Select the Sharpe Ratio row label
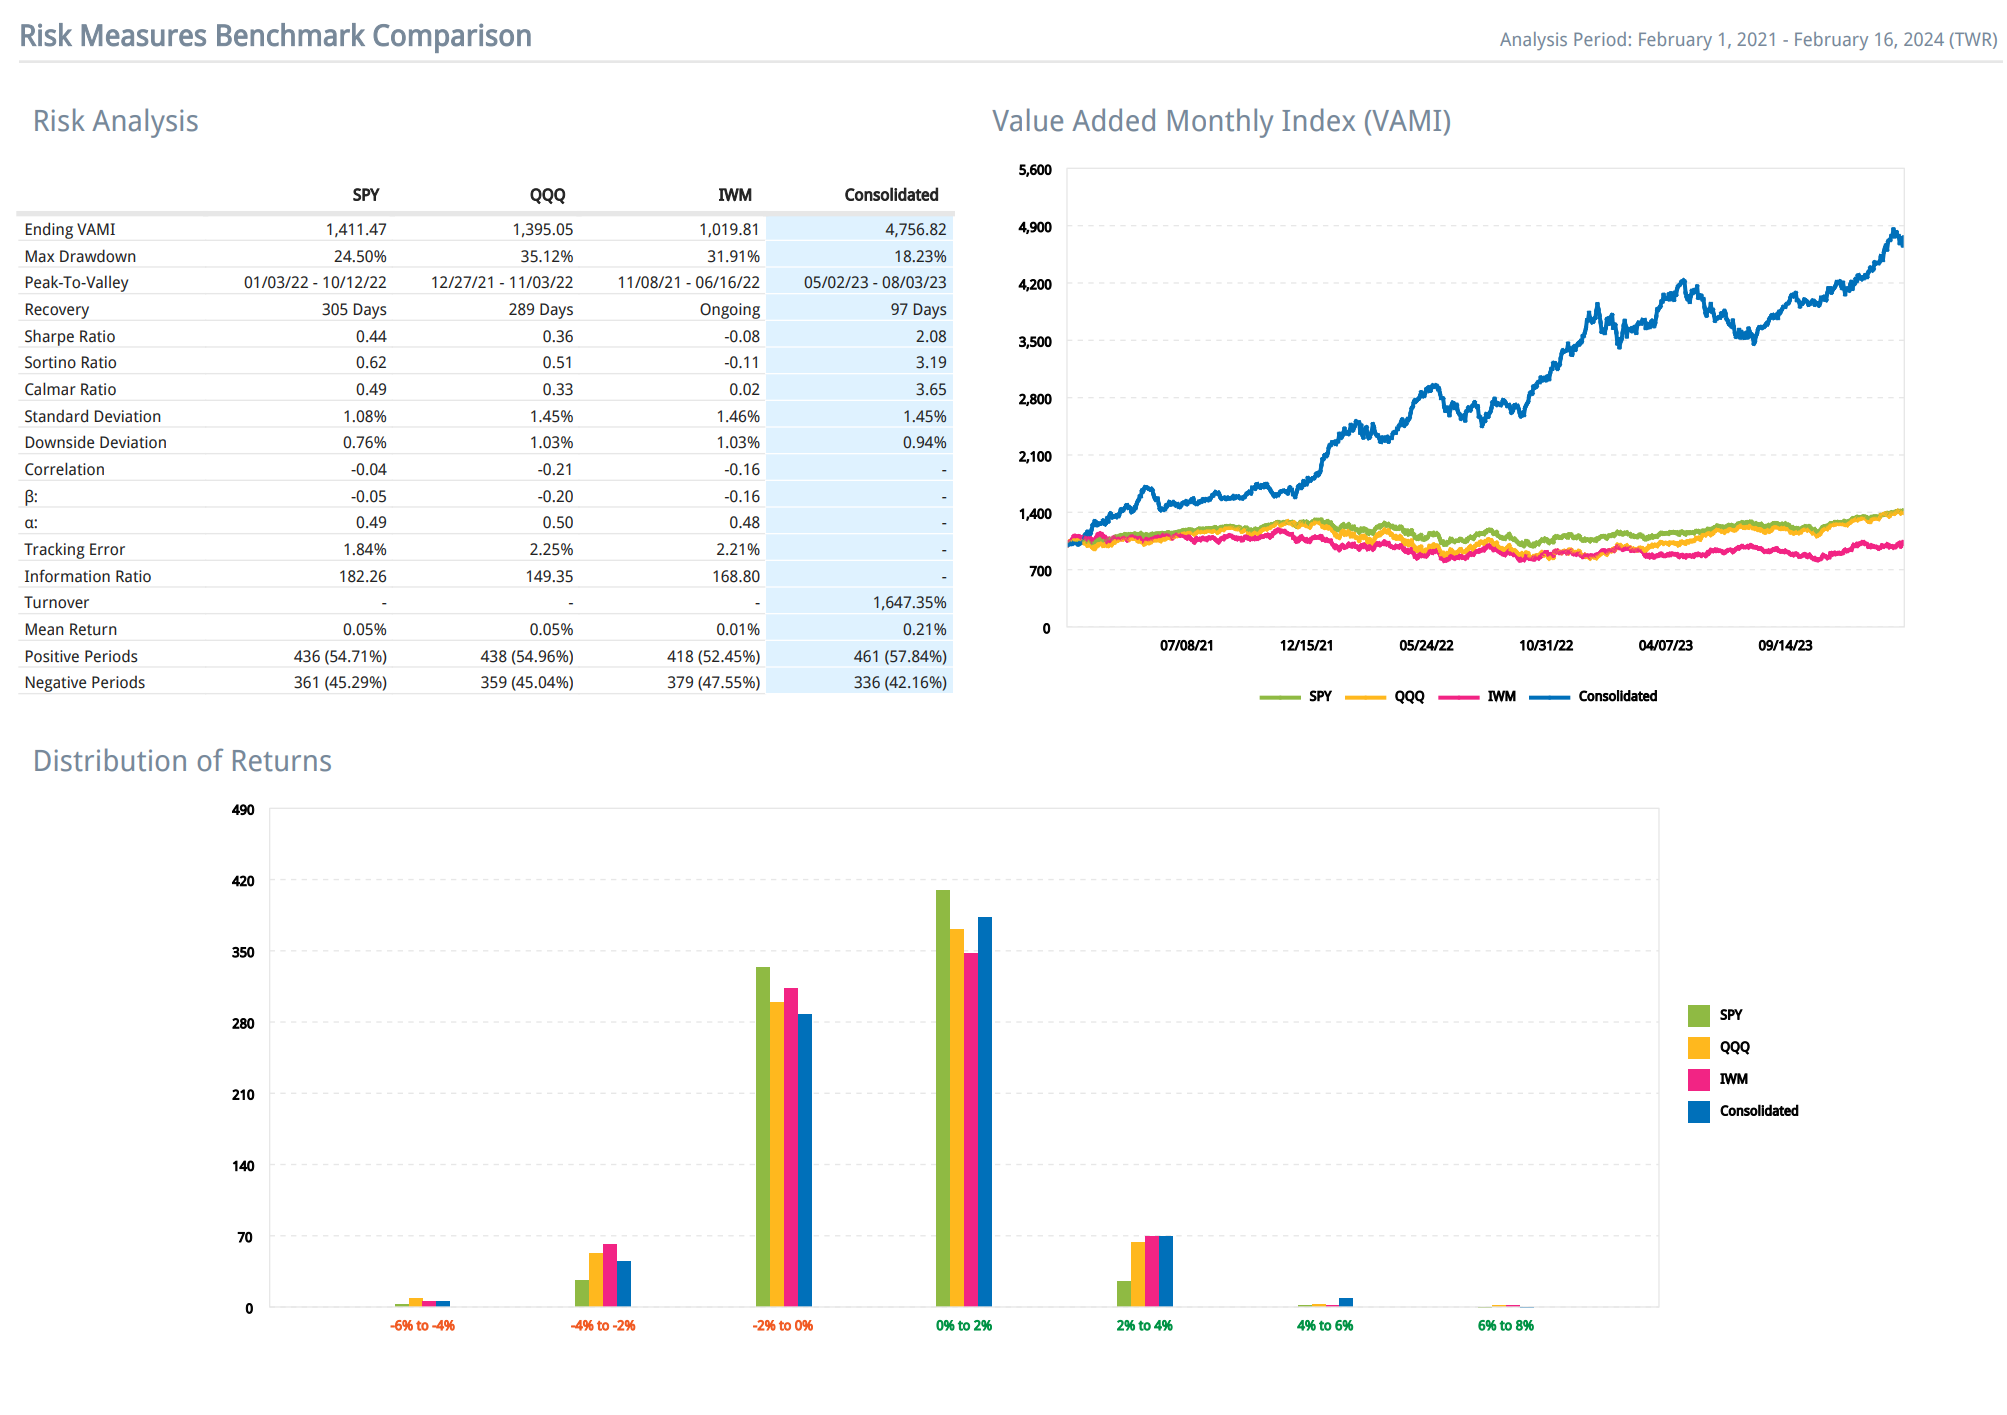 coord(70,337)
